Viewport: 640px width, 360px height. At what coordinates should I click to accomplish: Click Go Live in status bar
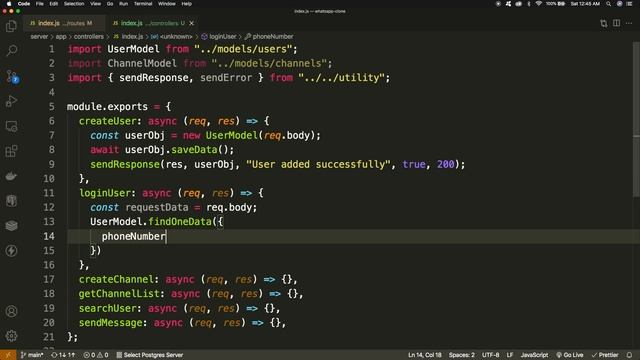click(x=570, y=355)
